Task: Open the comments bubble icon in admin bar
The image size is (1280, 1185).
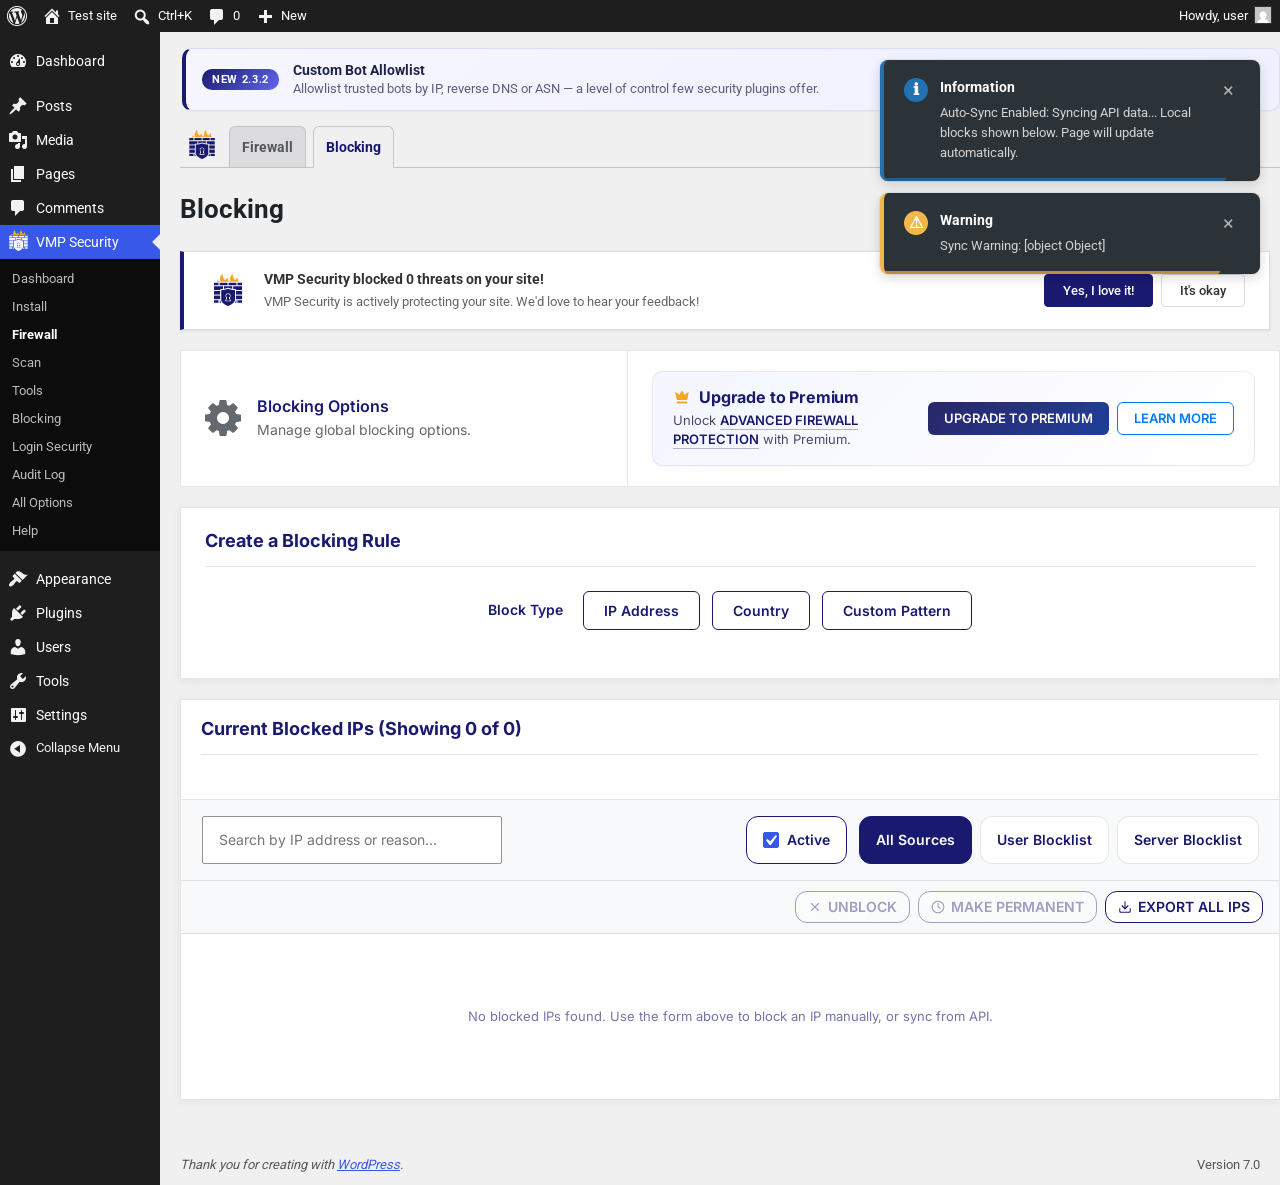Action: [x=216, y=16]
